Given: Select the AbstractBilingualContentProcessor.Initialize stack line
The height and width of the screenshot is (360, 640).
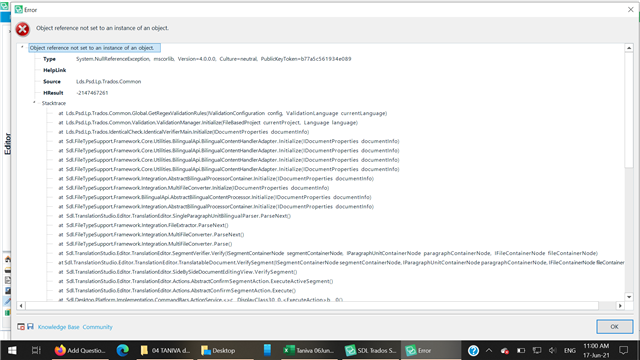Looking at the screenshot, I should 215,197.
